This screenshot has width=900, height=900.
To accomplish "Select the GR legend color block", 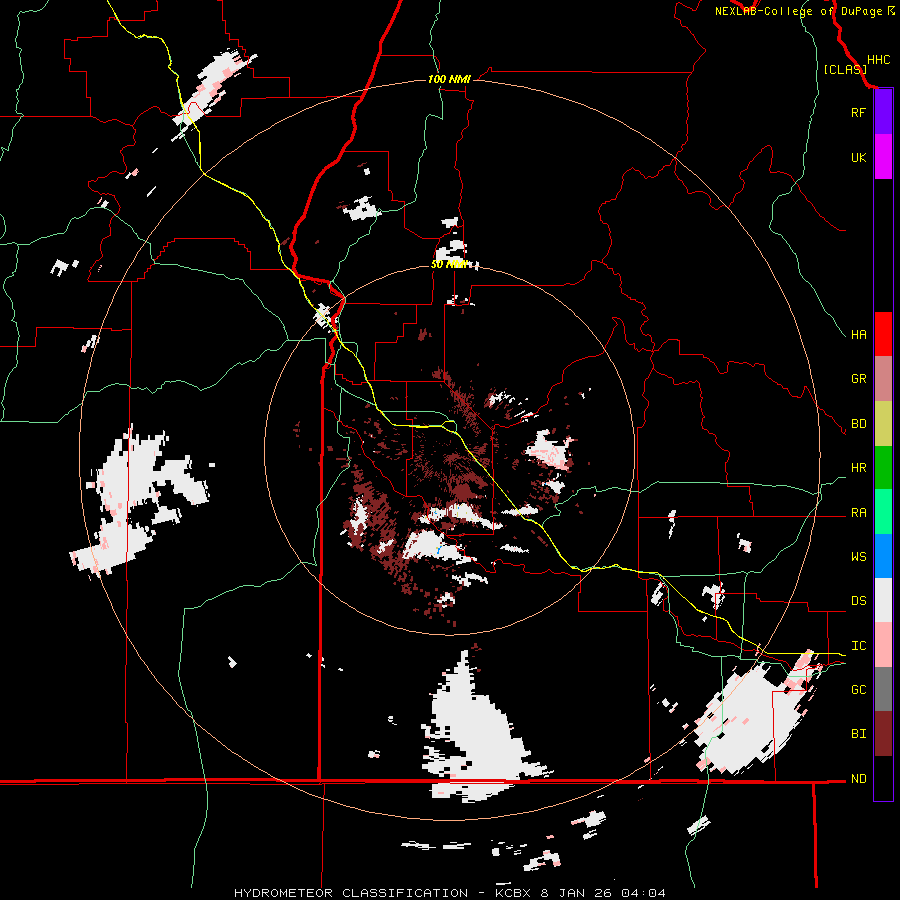I will (883, 379).
